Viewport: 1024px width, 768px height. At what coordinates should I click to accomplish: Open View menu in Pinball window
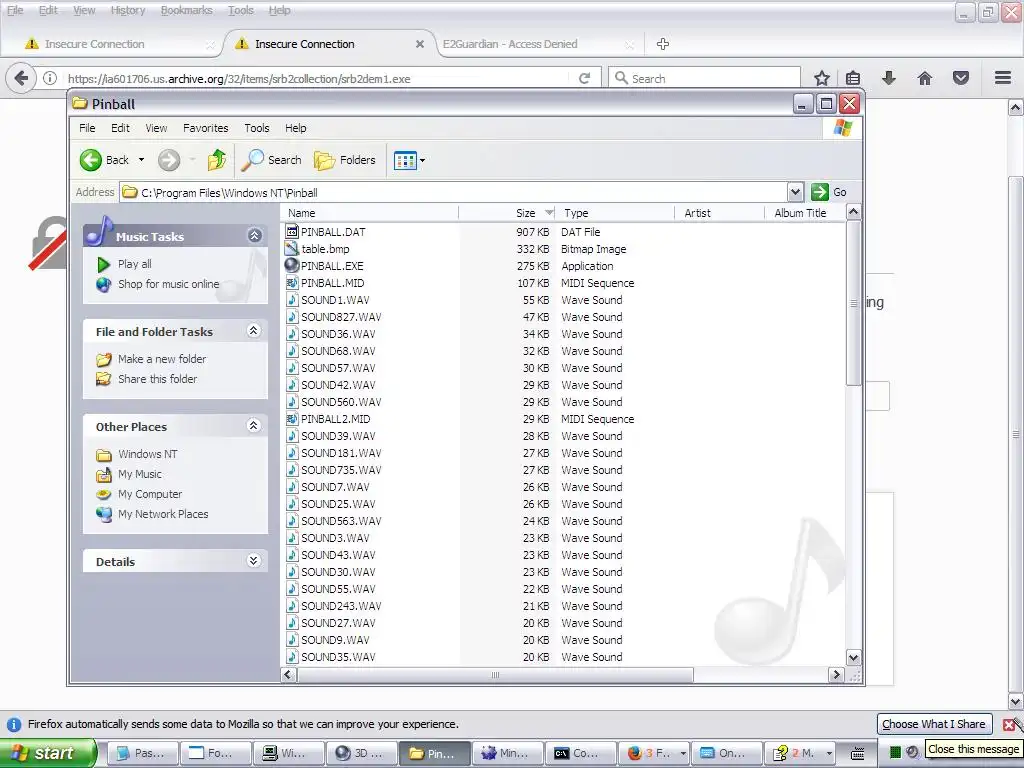[x=156, y=128]
